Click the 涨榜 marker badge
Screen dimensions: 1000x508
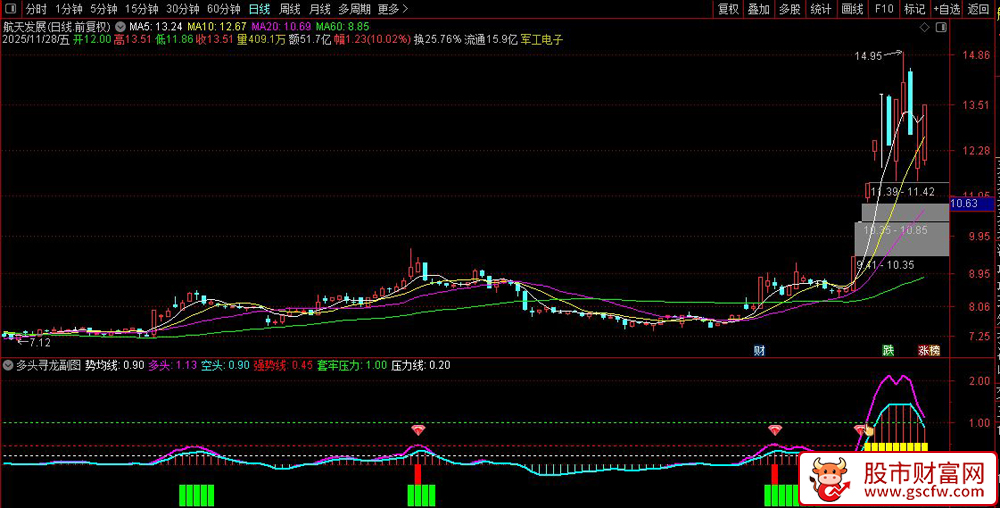[930, 351]
